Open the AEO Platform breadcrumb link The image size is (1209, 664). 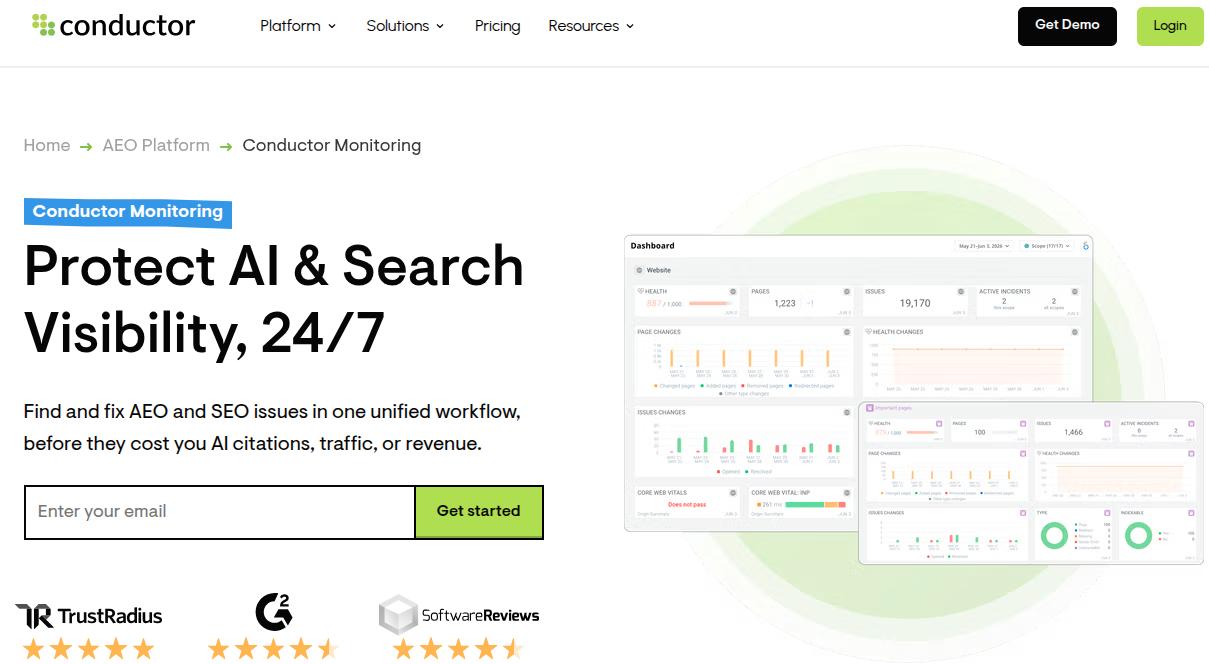point(156,145)
